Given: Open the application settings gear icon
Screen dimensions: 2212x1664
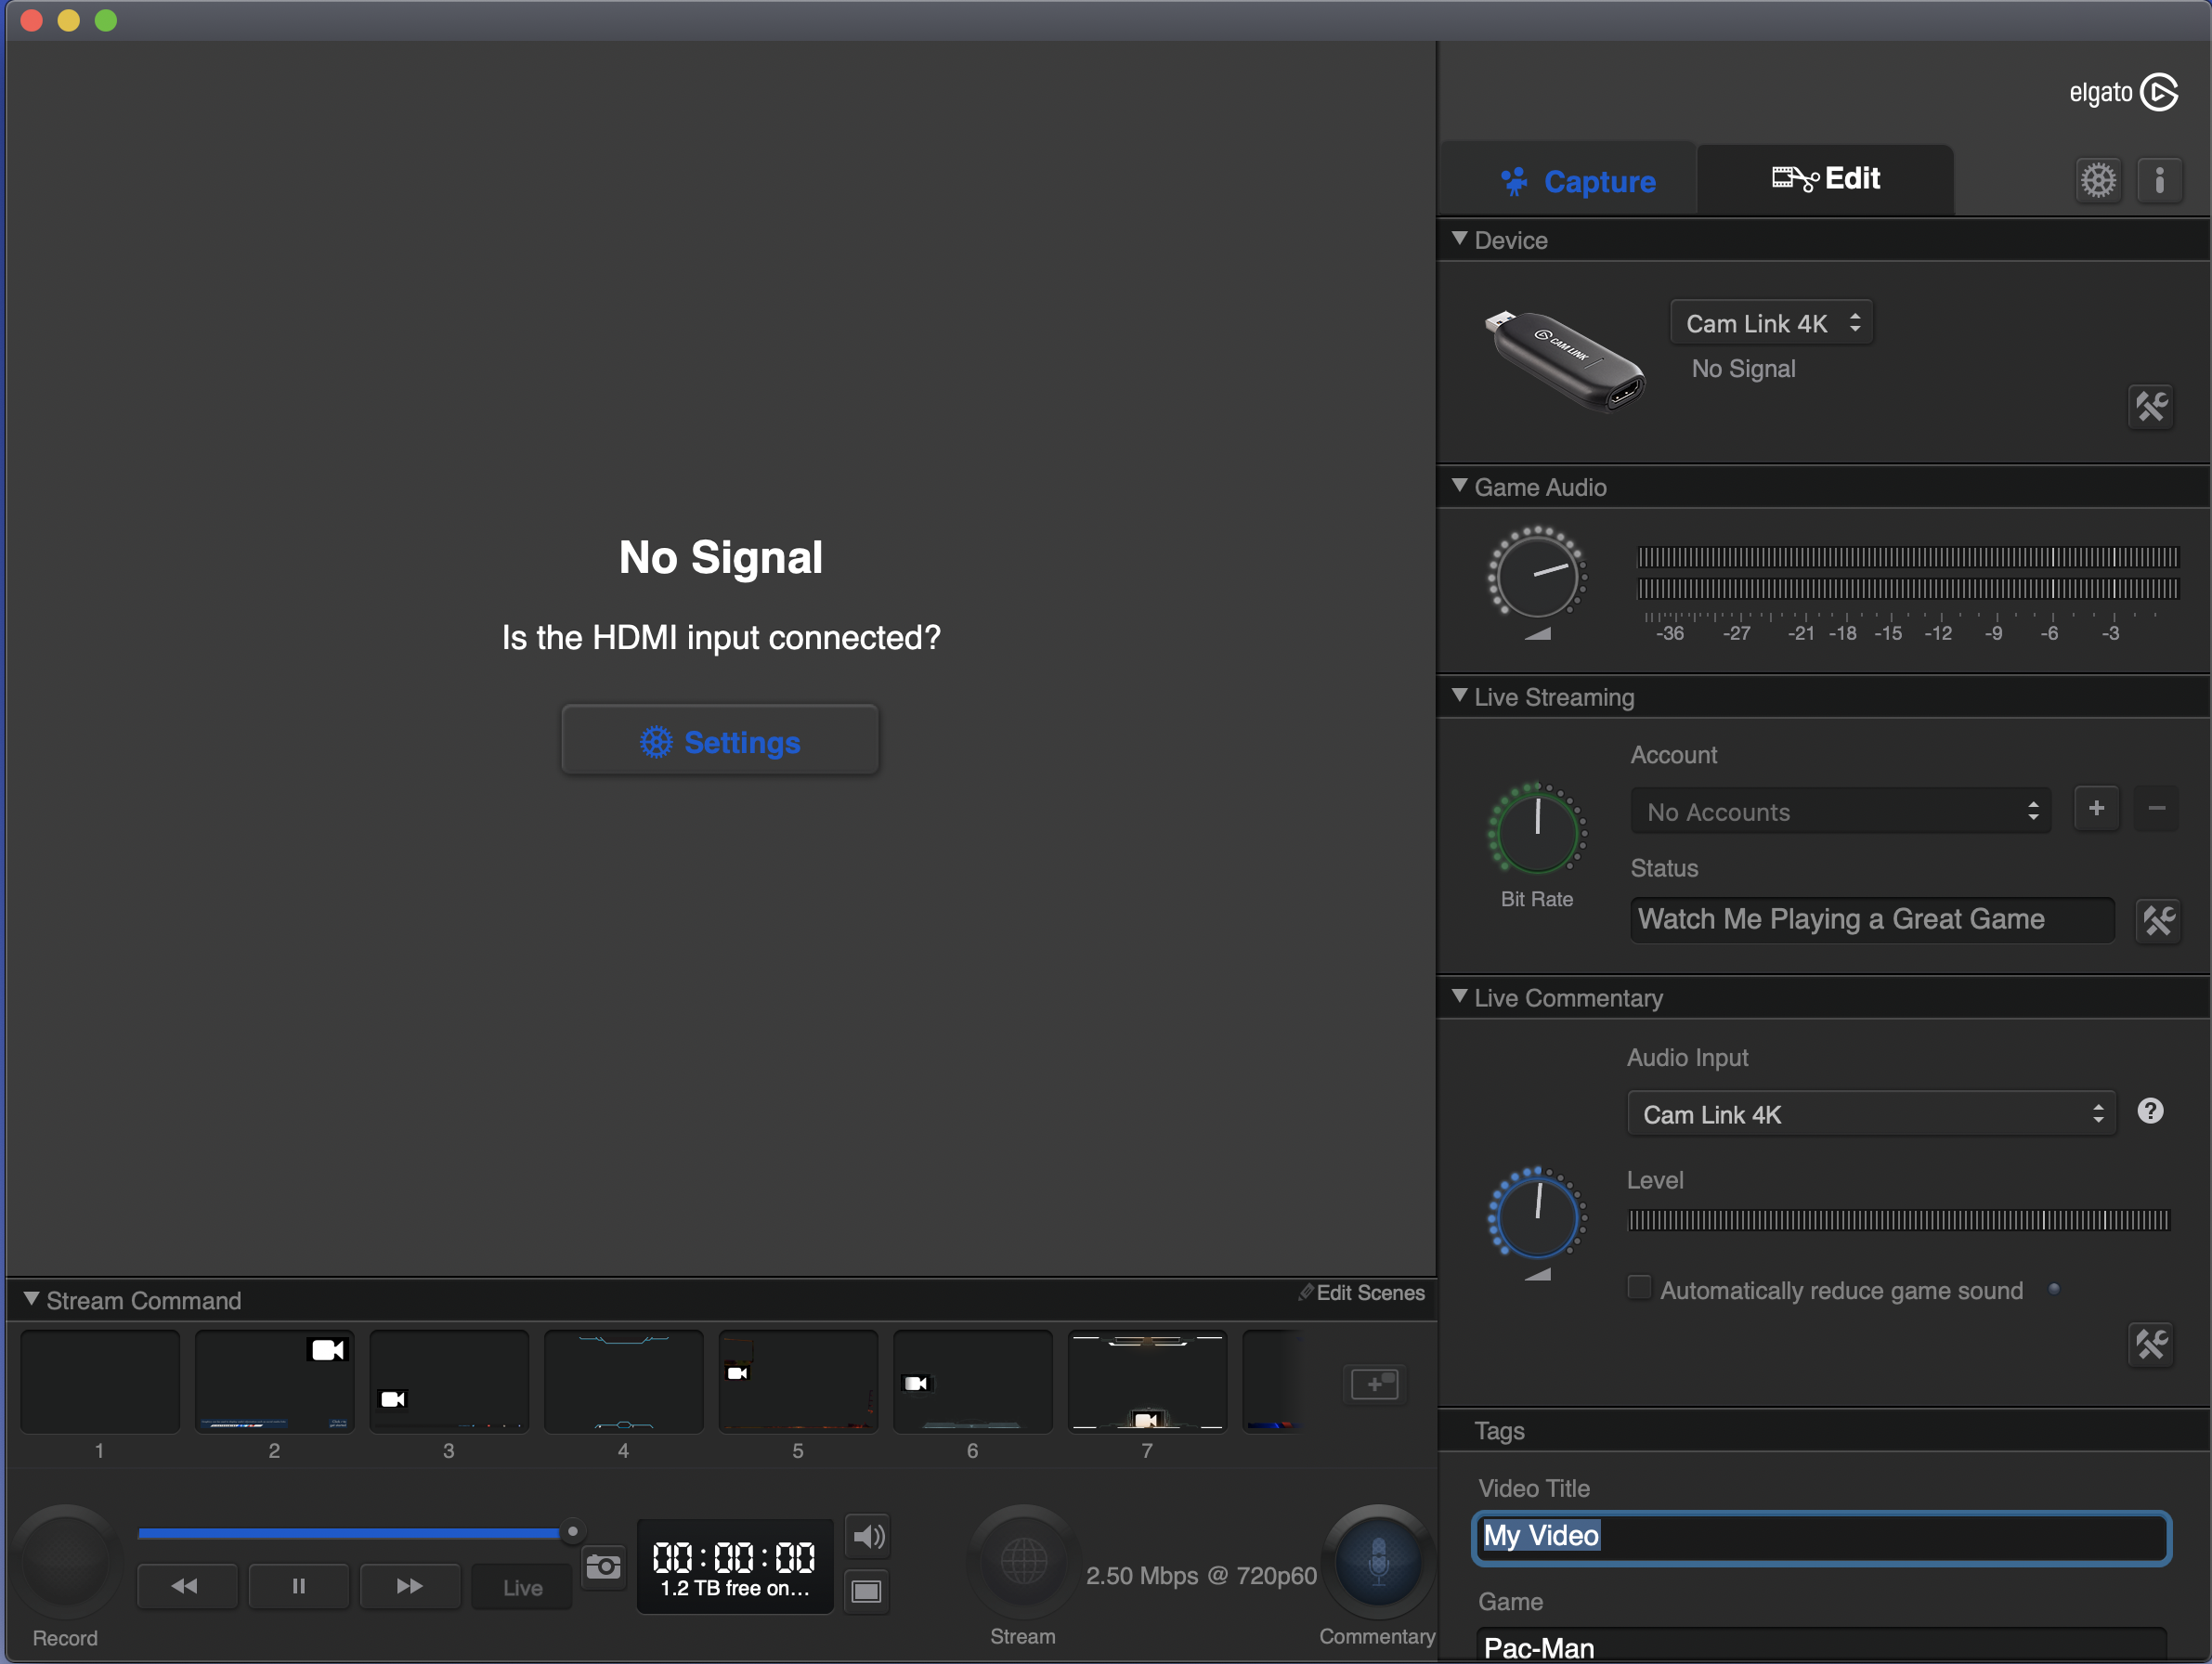Looking at the screenshot, I should click(2099, 181).
